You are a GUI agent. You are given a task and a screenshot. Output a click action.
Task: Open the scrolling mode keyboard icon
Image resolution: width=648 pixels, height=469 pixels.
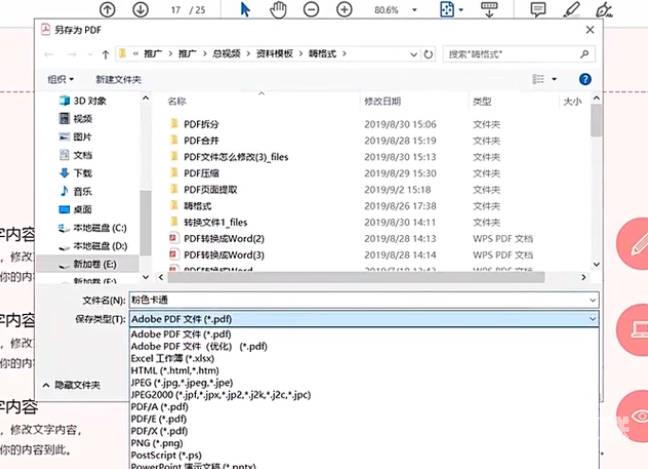(x=489, y=9)
